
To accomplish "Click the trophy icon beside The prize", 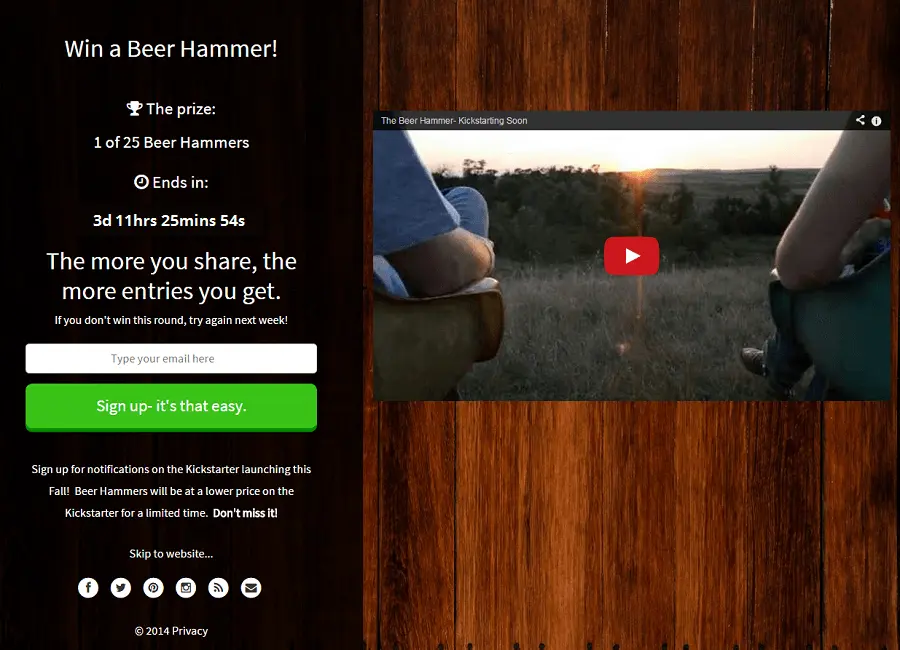I will [134, 108].
